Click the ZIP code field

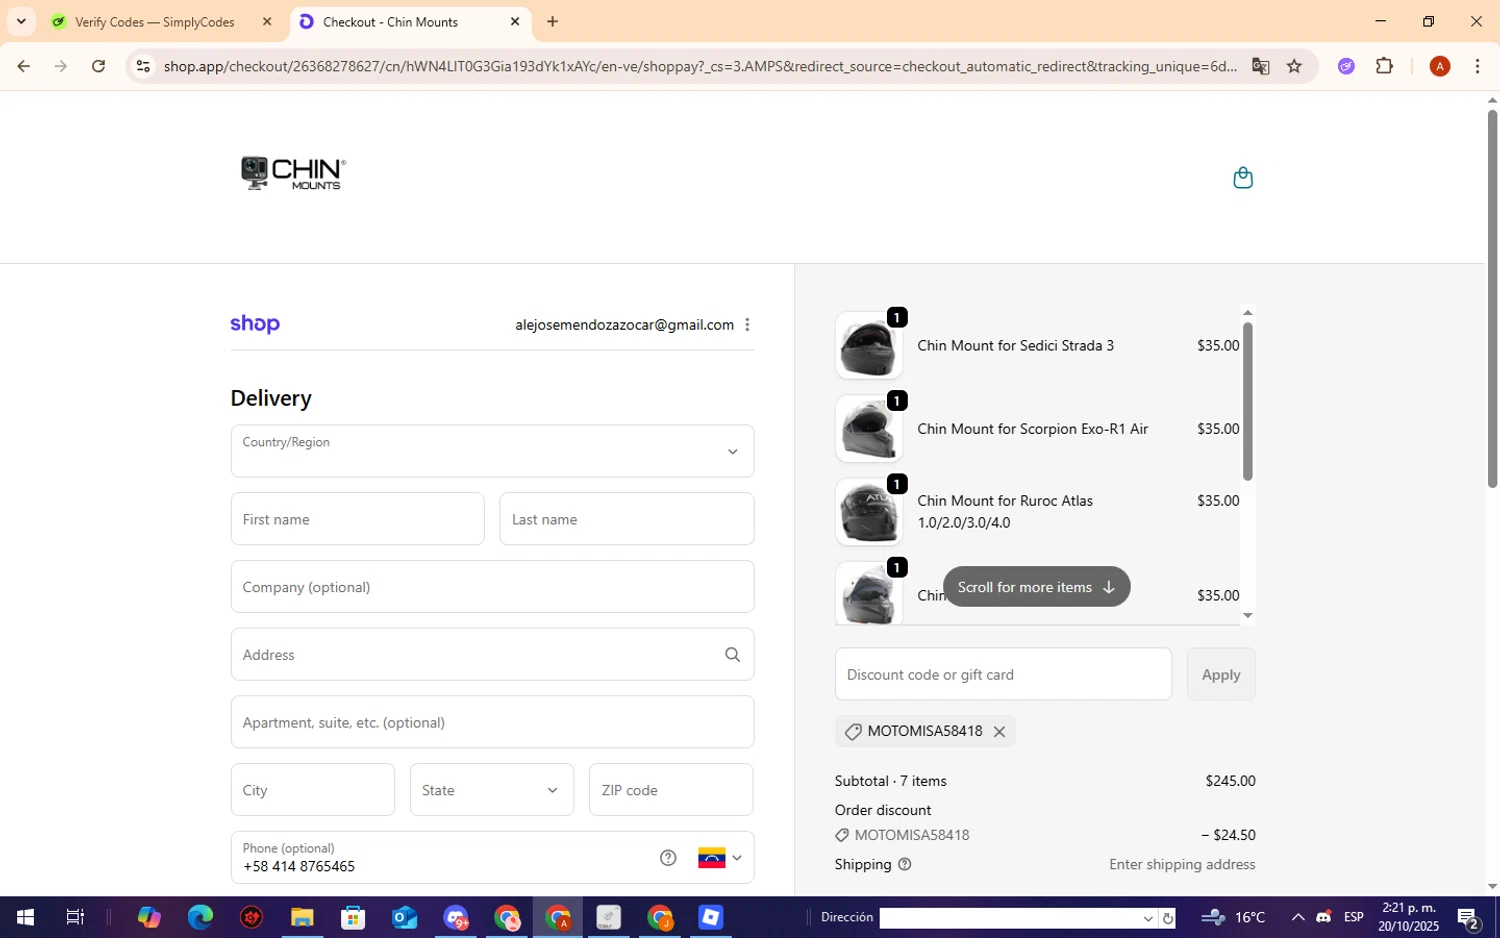(671, 790)
